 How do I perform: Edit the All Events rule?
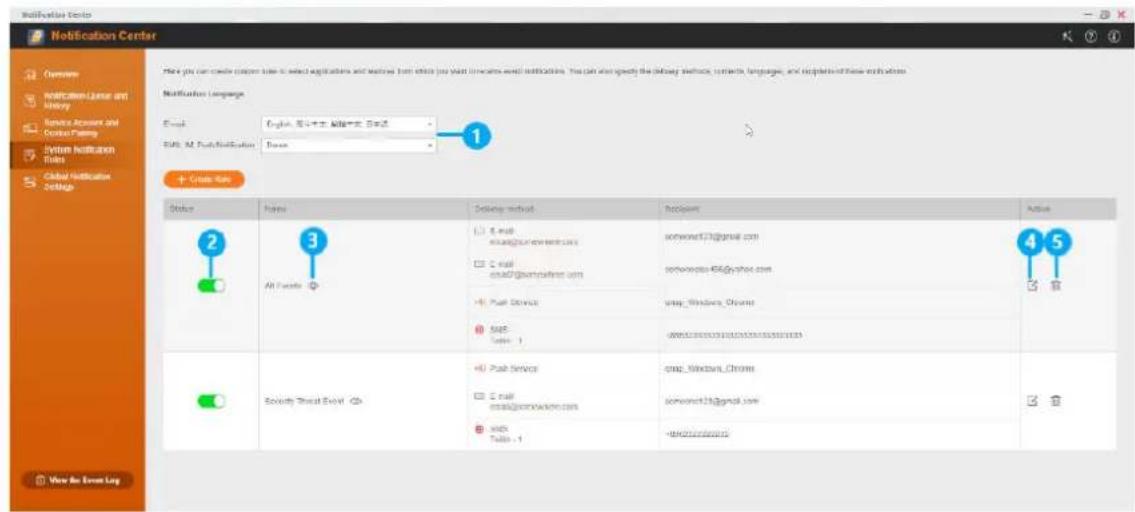(x=1033, y=285)
